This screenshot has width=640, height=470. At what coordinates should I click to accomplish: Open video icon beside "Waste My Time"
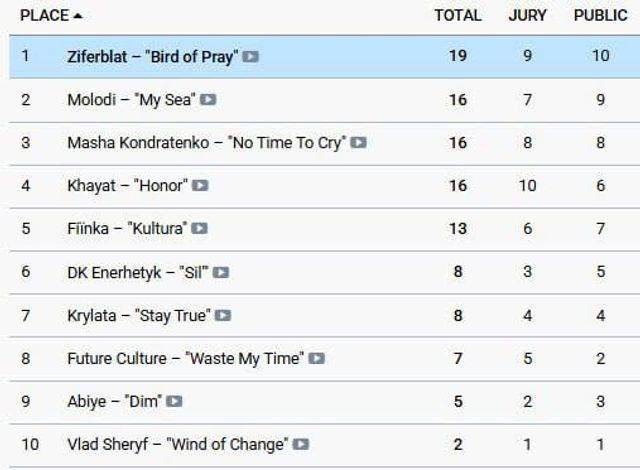click(x=316, y=358)
